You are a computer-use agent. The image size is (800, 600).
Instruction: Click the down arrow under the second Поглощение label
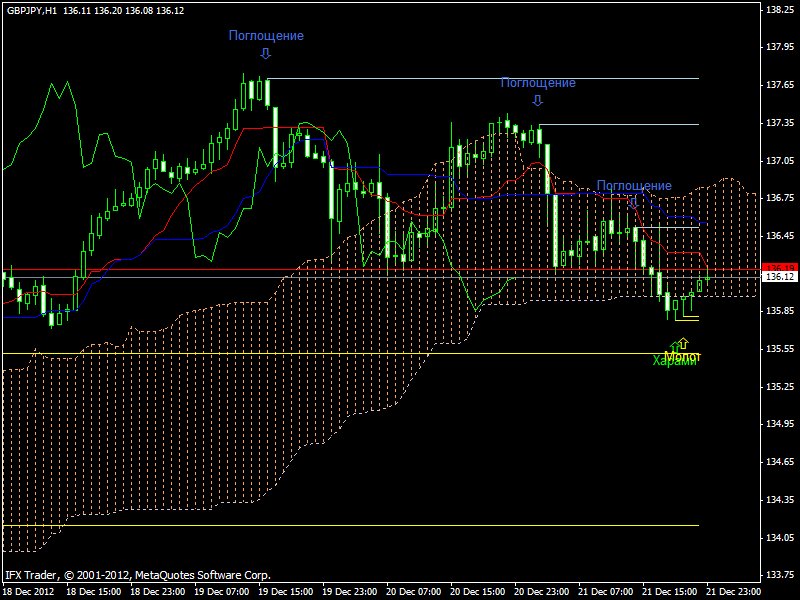[537, 100]
